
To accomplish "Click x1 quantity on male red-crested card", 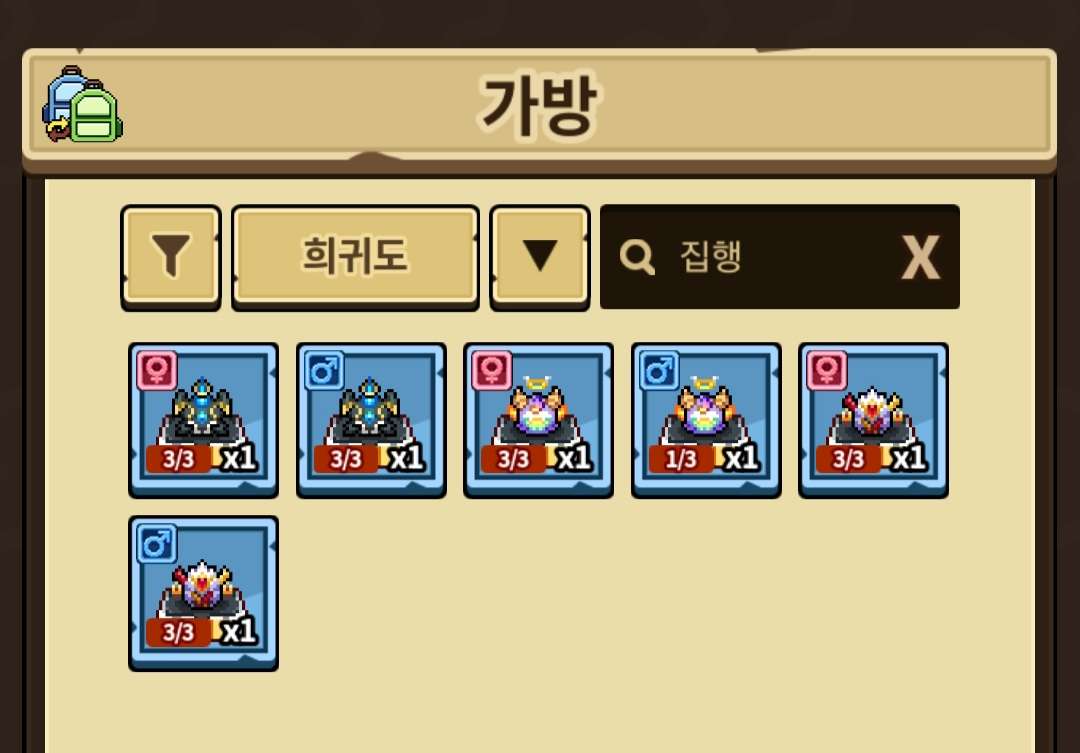I will point(239,631).
